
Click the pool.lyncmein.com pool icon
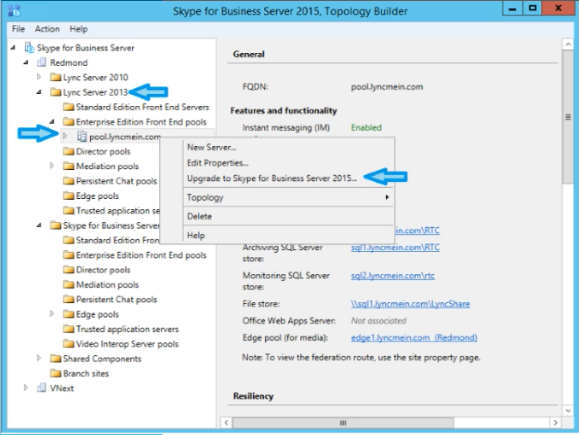81,136
